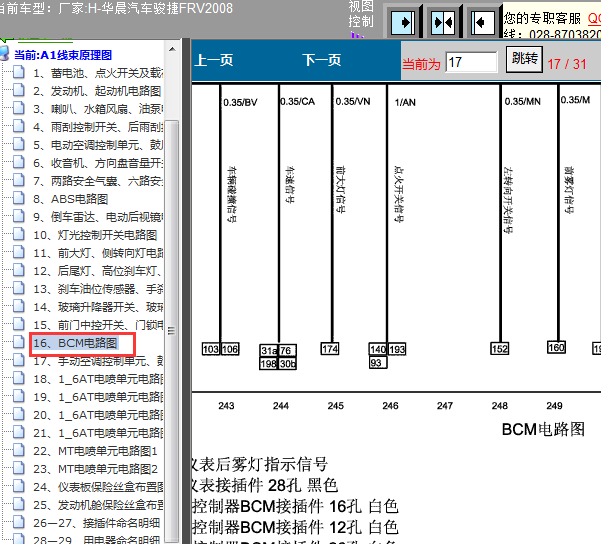Click the root node icon of A1线束原理图
The width and height of the screenshot is (601, 544).
coord(5,53)
